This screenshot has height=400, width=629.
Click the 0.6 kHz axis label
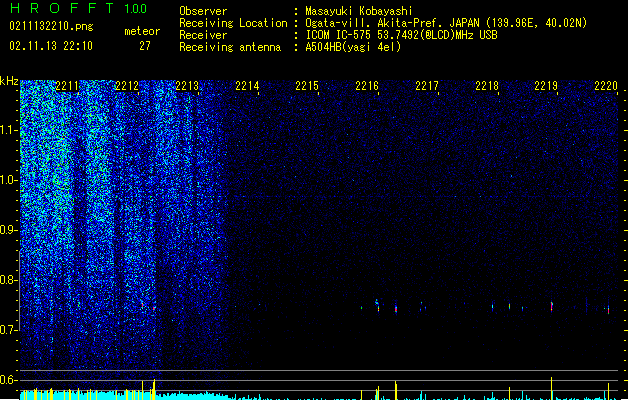click(8, 380)
